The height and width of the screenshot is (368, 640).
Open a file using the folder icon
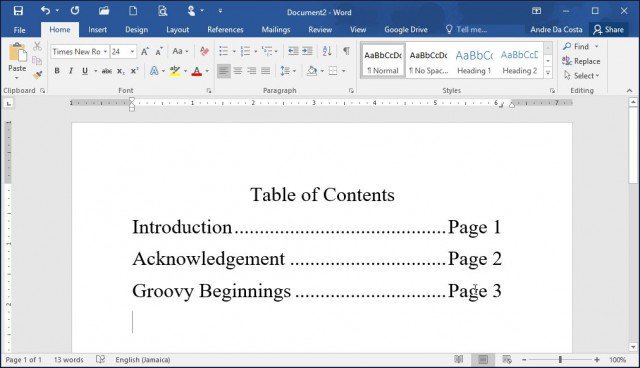(104, 11)
